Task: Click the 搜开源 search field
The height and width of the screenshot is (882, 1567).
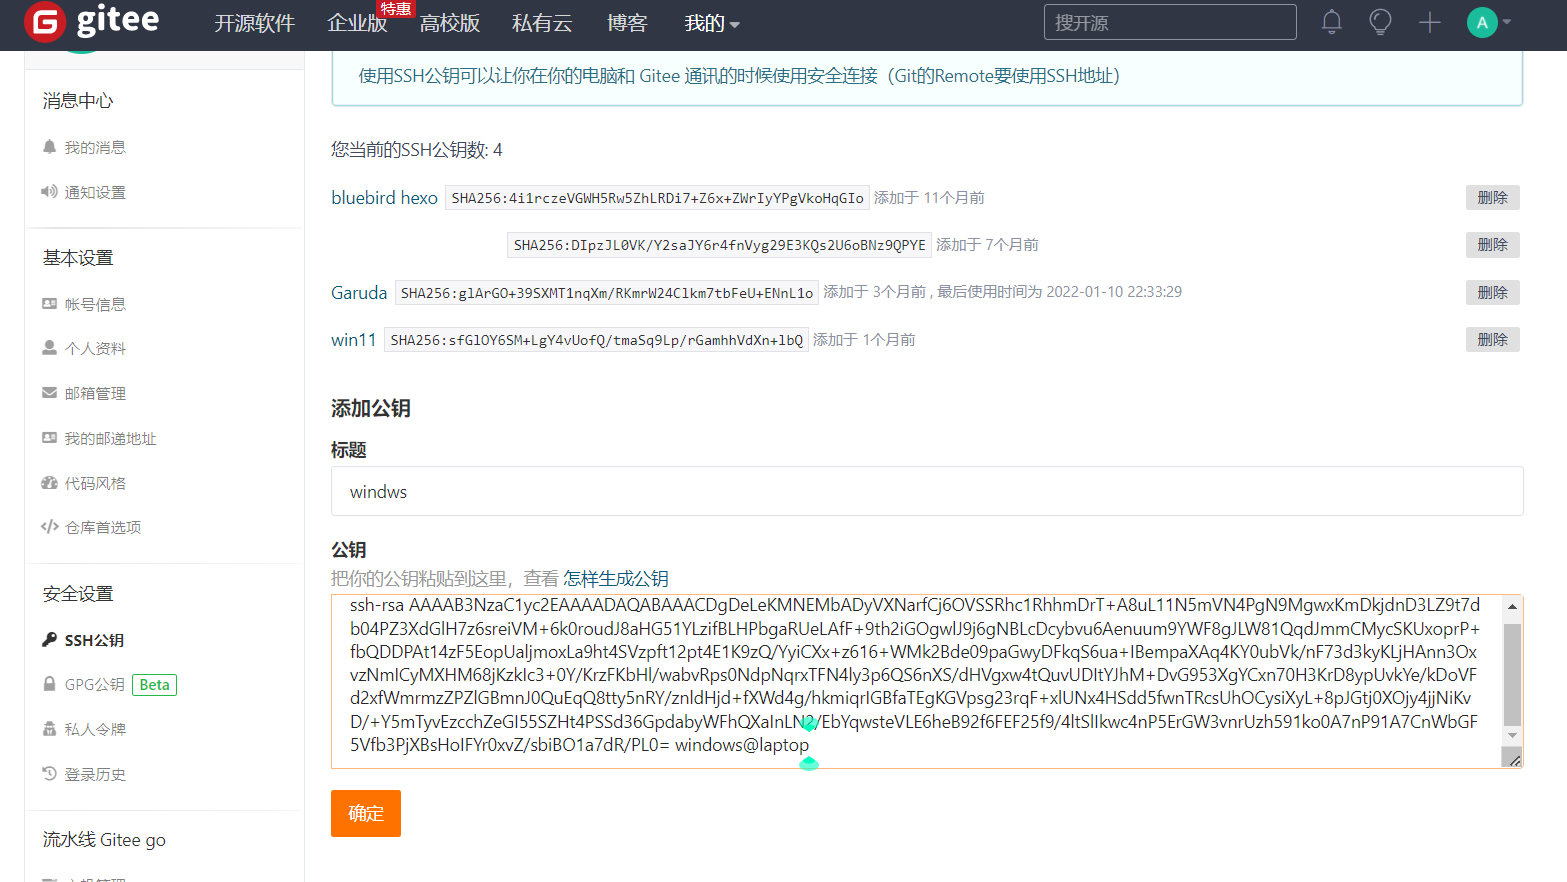Action: [x=1169, y=21]
